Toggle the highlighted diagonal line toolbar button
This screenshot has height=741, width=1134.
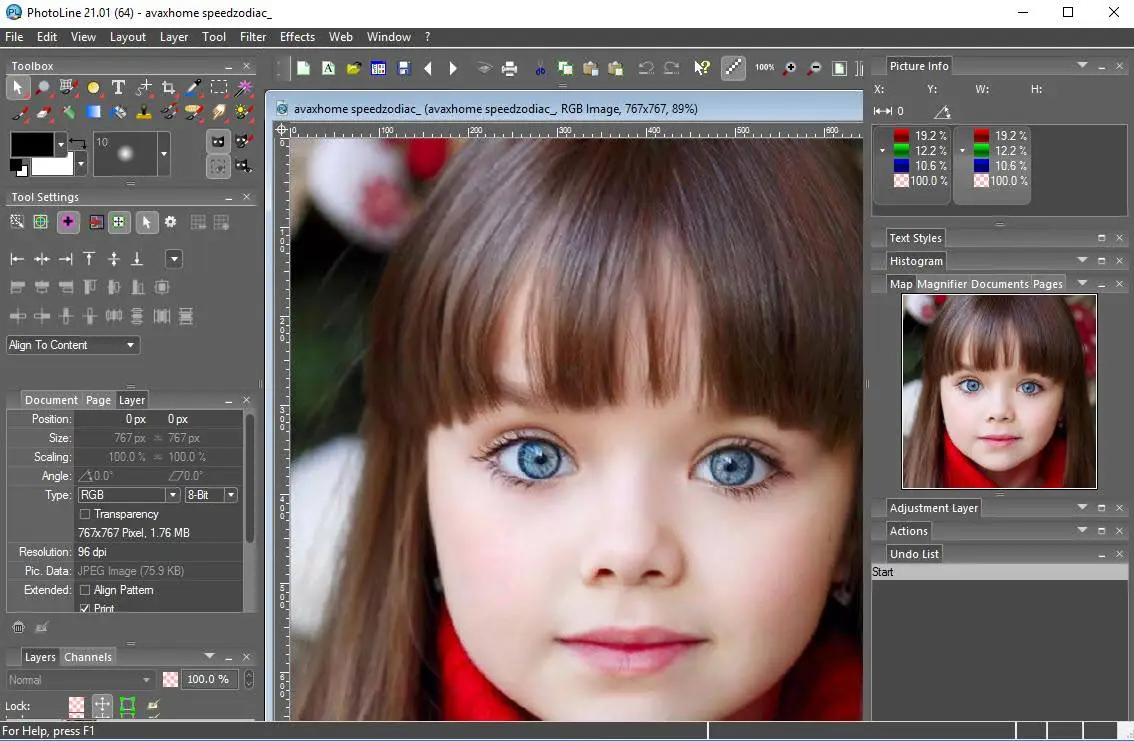click(x=733, y=69)
